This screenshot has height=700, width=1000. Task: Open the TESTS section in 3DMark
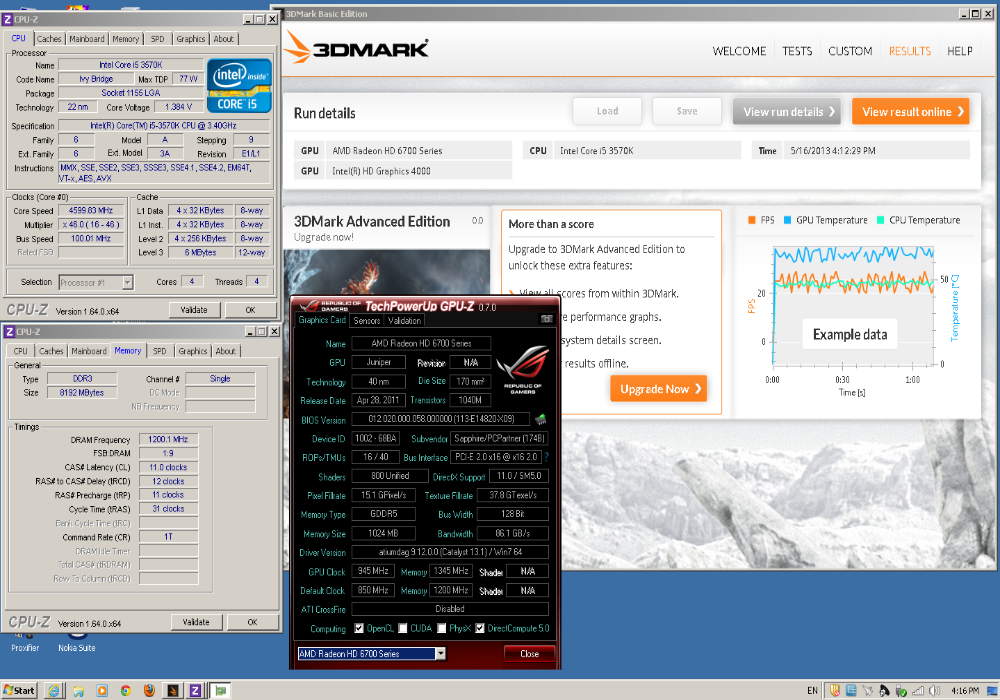797,51
